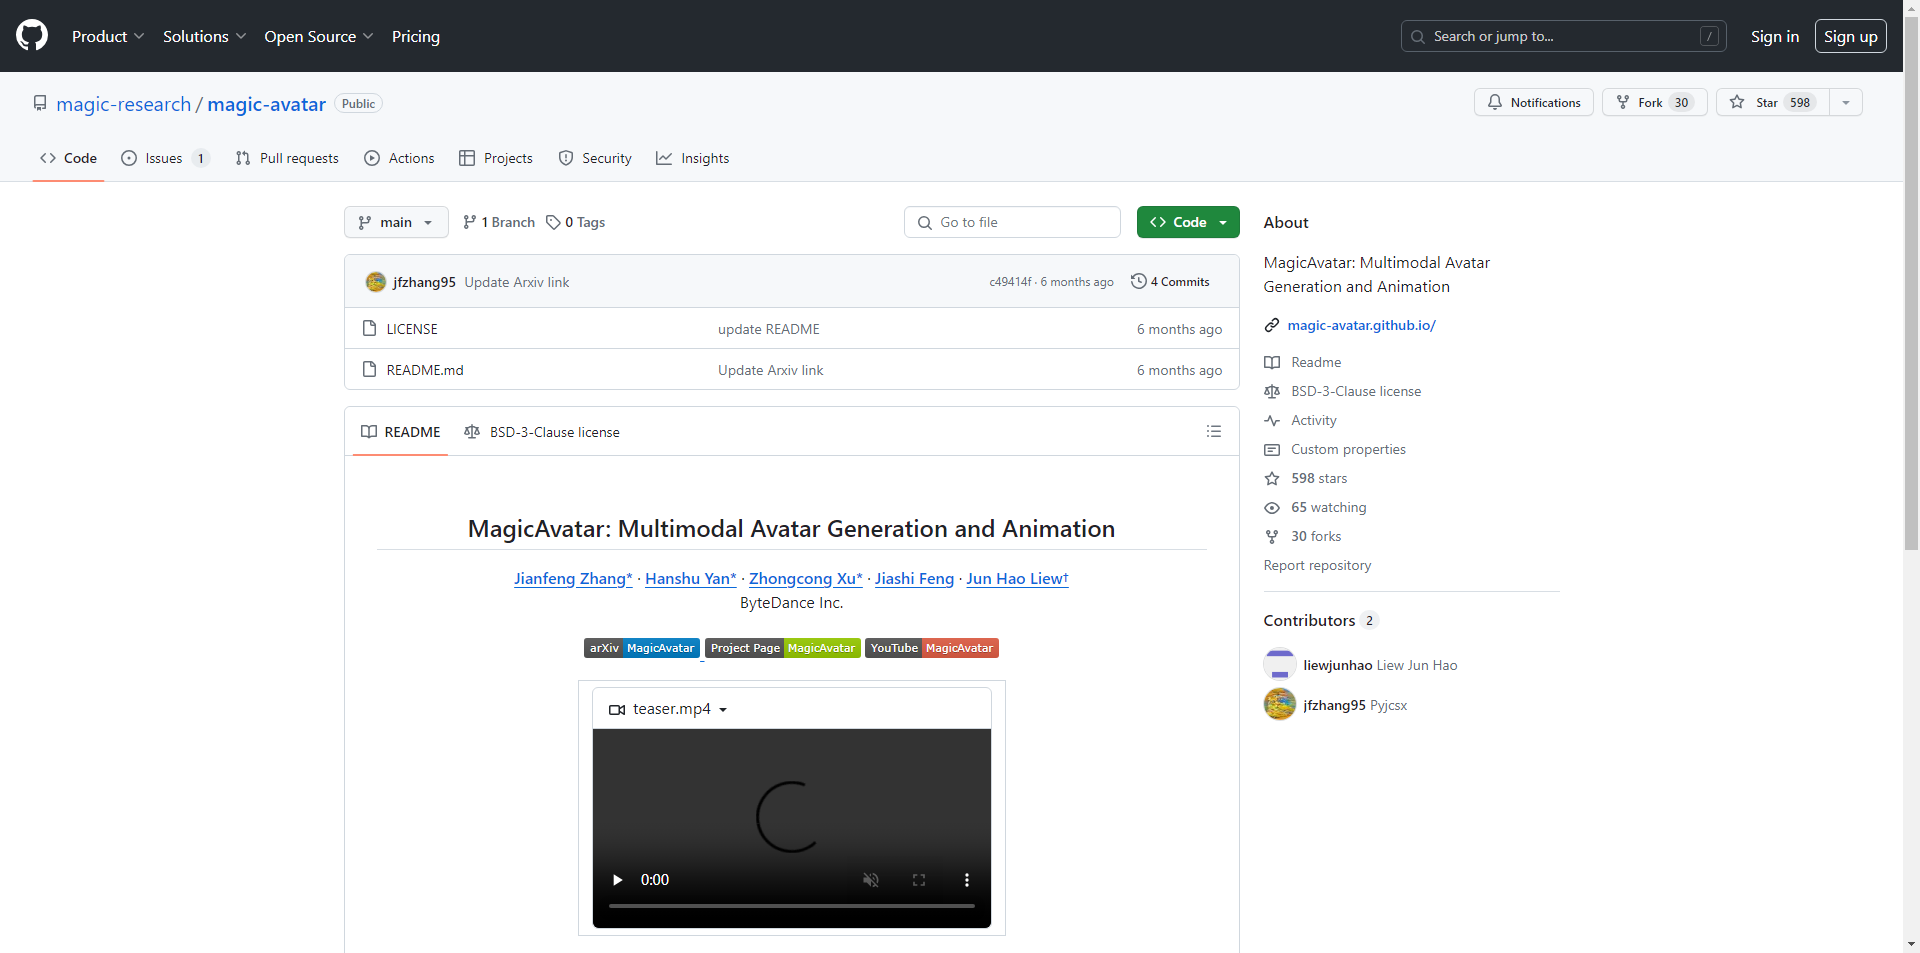Star the repository

(1772, 102)
